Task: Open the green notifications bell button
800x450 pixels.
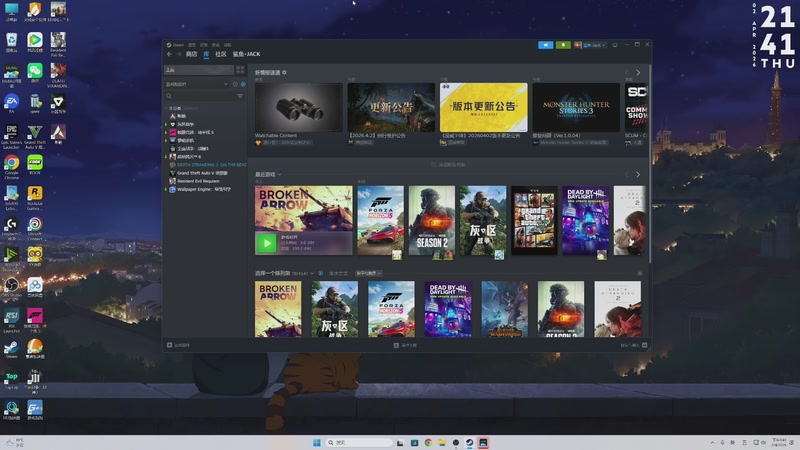Action: point(563,45)
